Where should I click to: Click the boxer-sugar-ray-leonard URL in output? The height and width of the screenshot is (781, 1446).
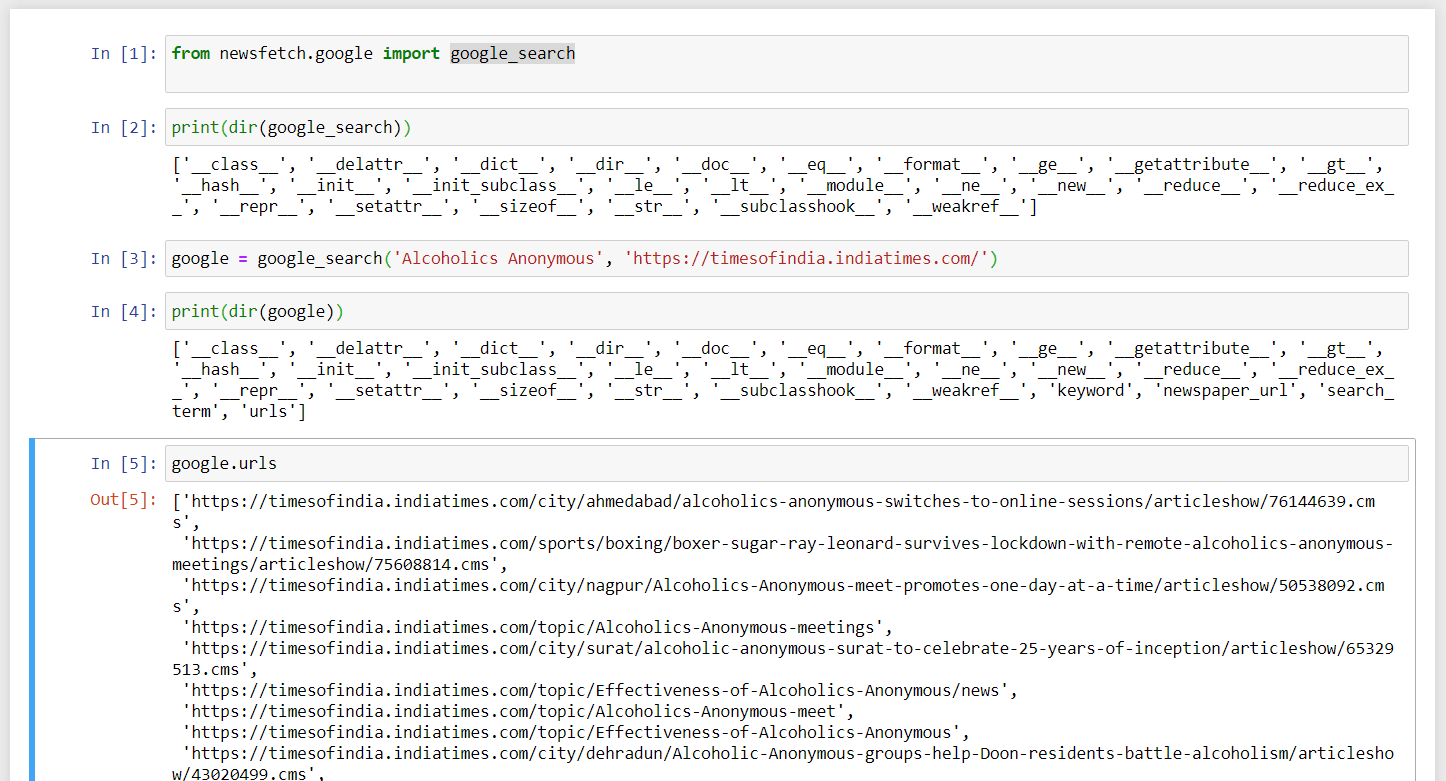pyautogui.click(x=782, y=553)
